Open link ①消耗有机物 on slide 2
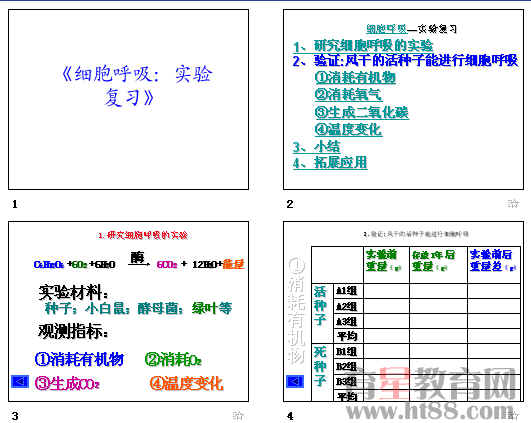Image resolution: width=531 pixels, height=423 pixels. pyautogui.click(x=355, y=77)
